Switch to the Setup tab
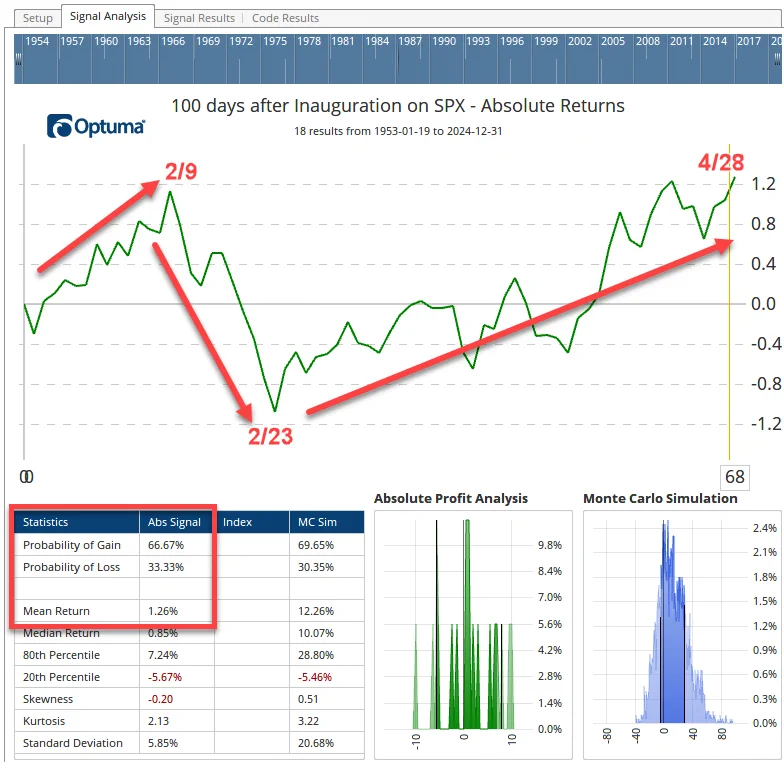Viewport: 784px width, 762px height. coord(38,18)
